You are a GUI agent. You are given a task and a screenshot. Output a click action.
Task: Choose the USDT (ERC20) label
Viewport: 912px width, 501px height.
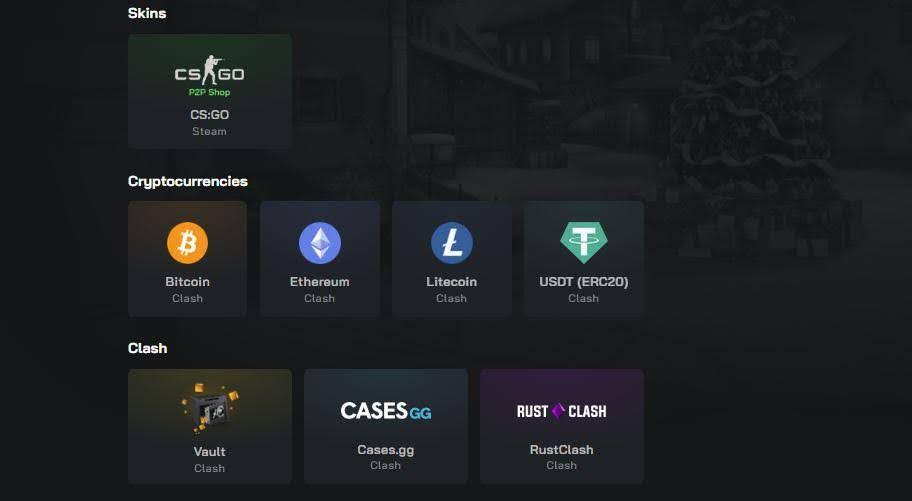(583, 282)
